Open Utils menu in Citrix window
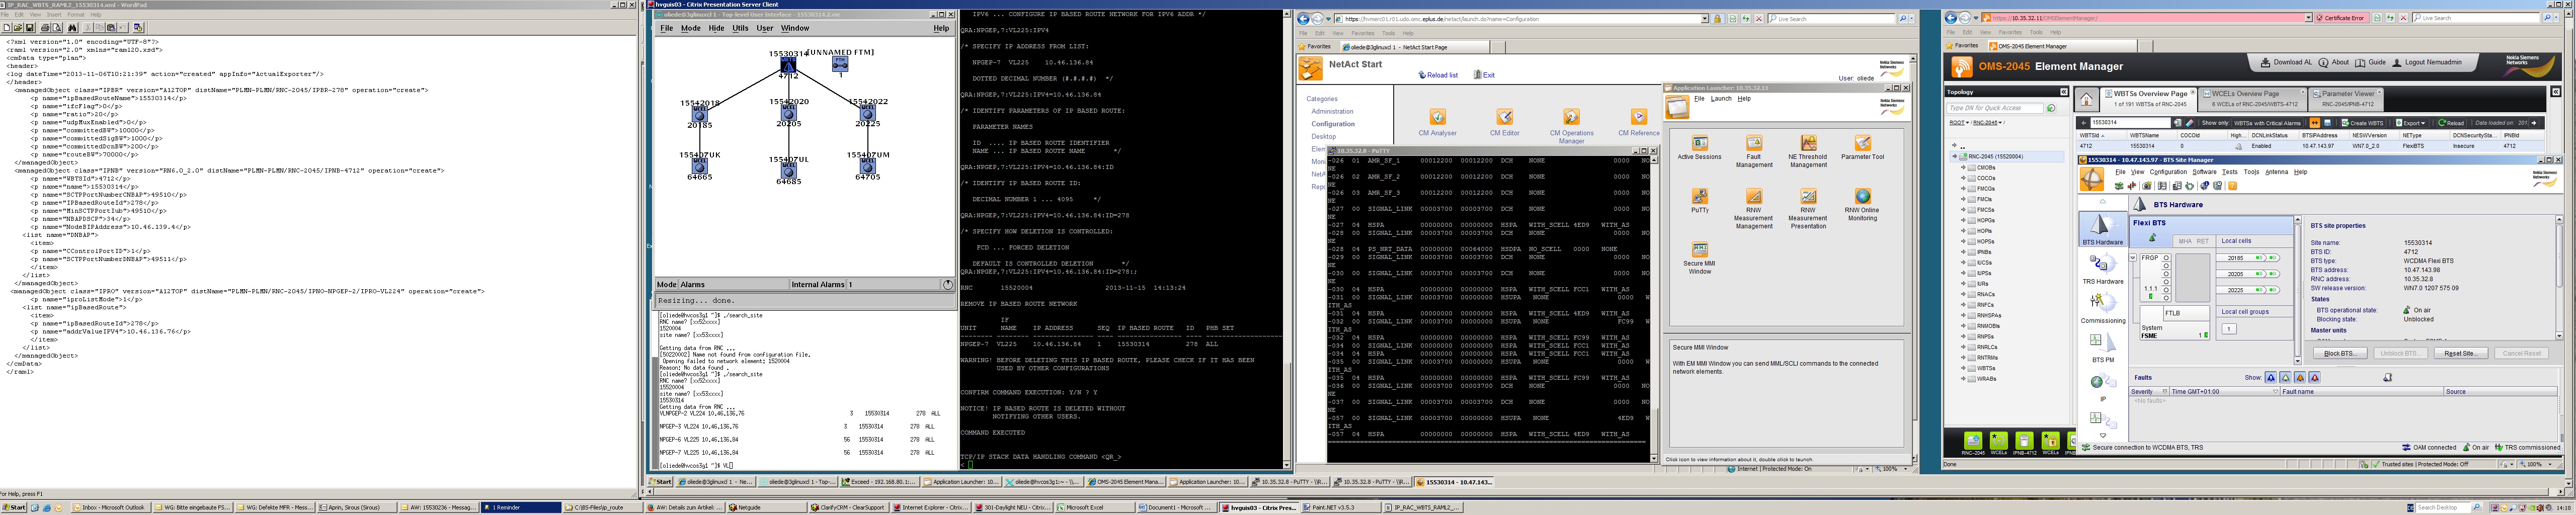This screenshot has width=2576, height=515. tap(740, 28)
